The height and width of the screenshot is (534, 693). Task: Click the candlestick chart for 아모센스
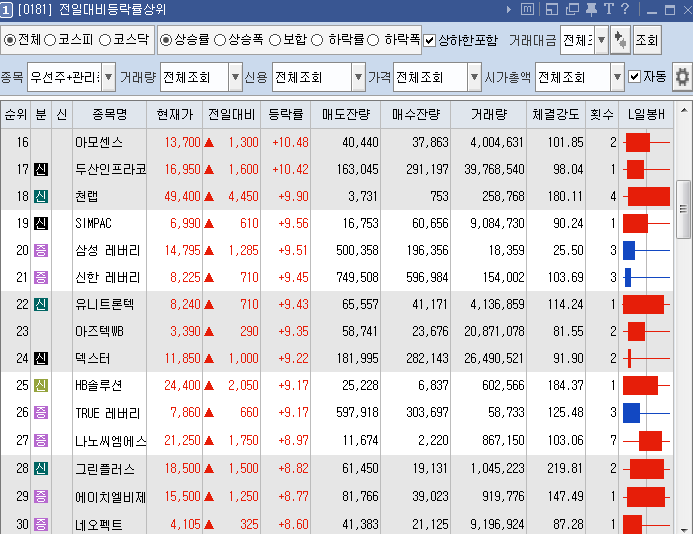click(646, 142)
